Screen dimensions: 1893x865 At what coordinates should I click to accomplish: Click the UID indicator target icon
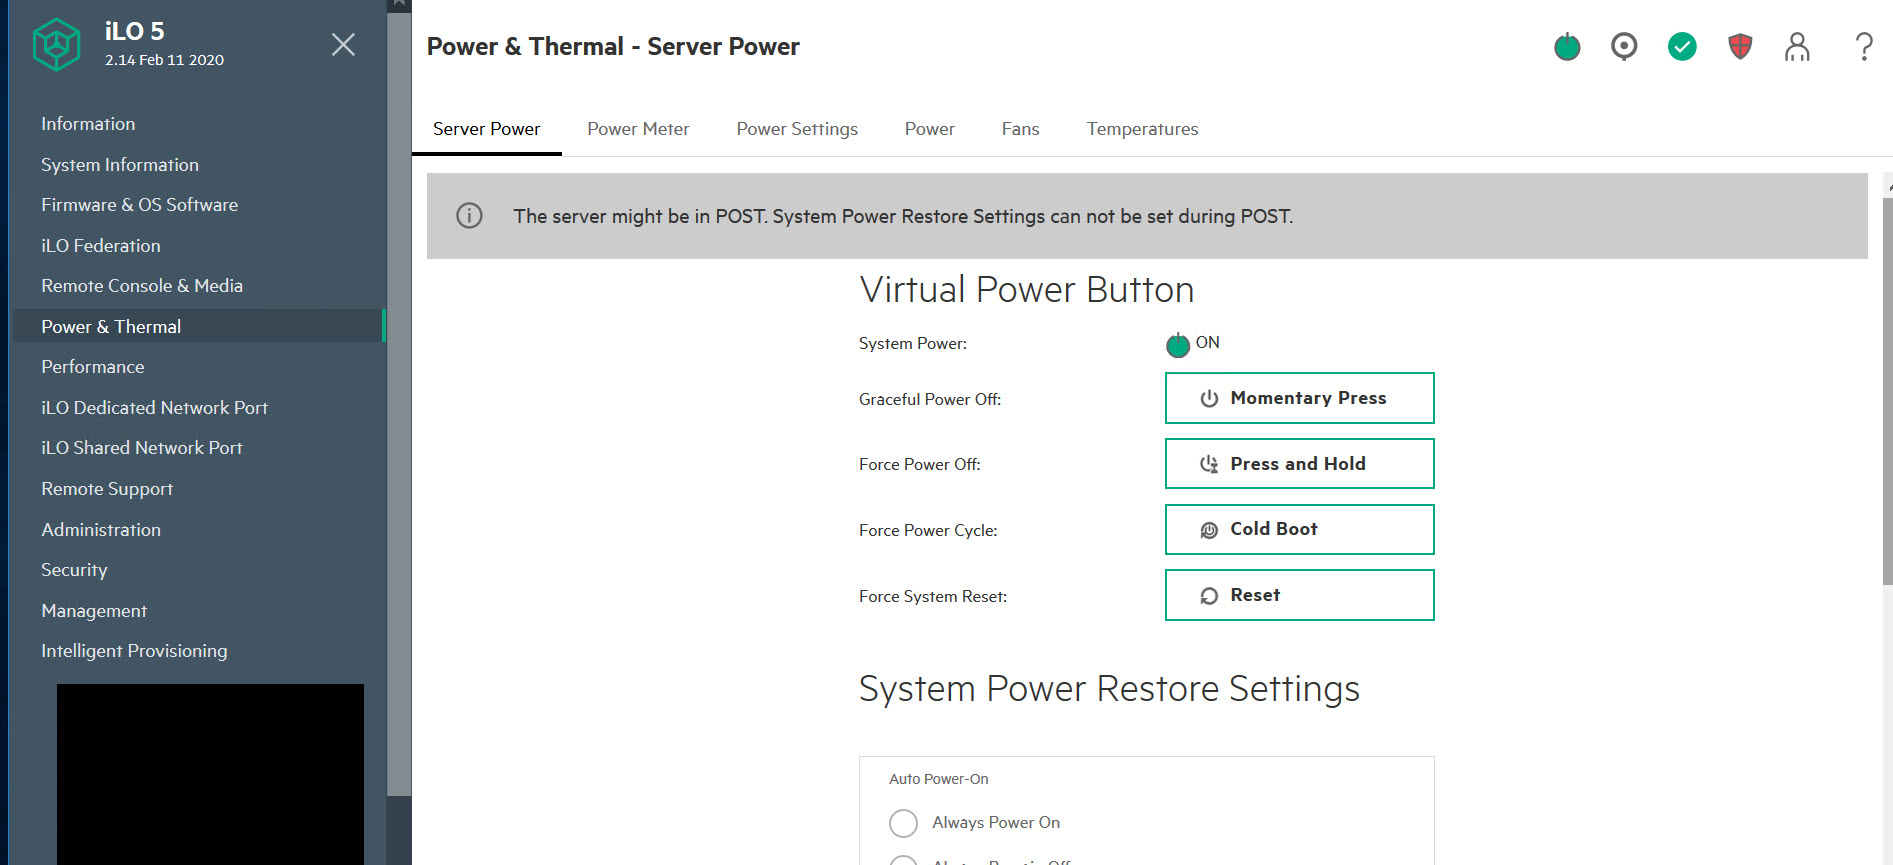pos(1624,47)
